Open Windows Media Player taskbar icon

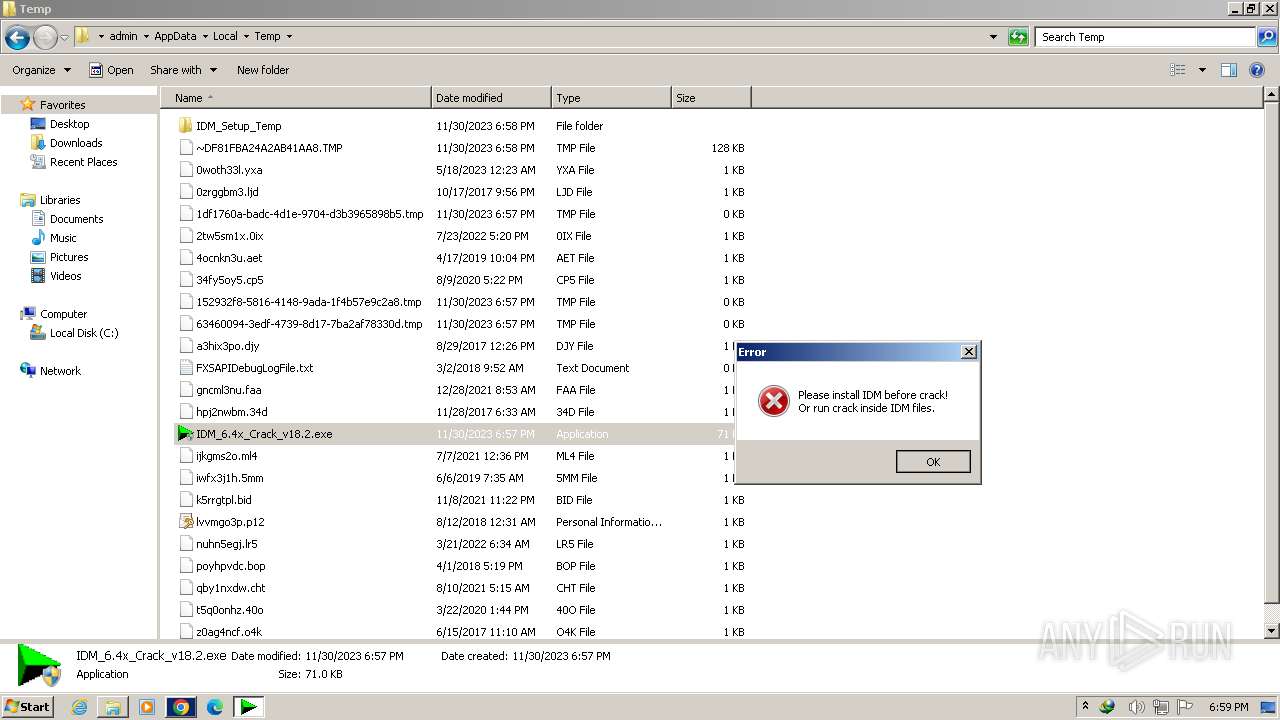(147, 707)
